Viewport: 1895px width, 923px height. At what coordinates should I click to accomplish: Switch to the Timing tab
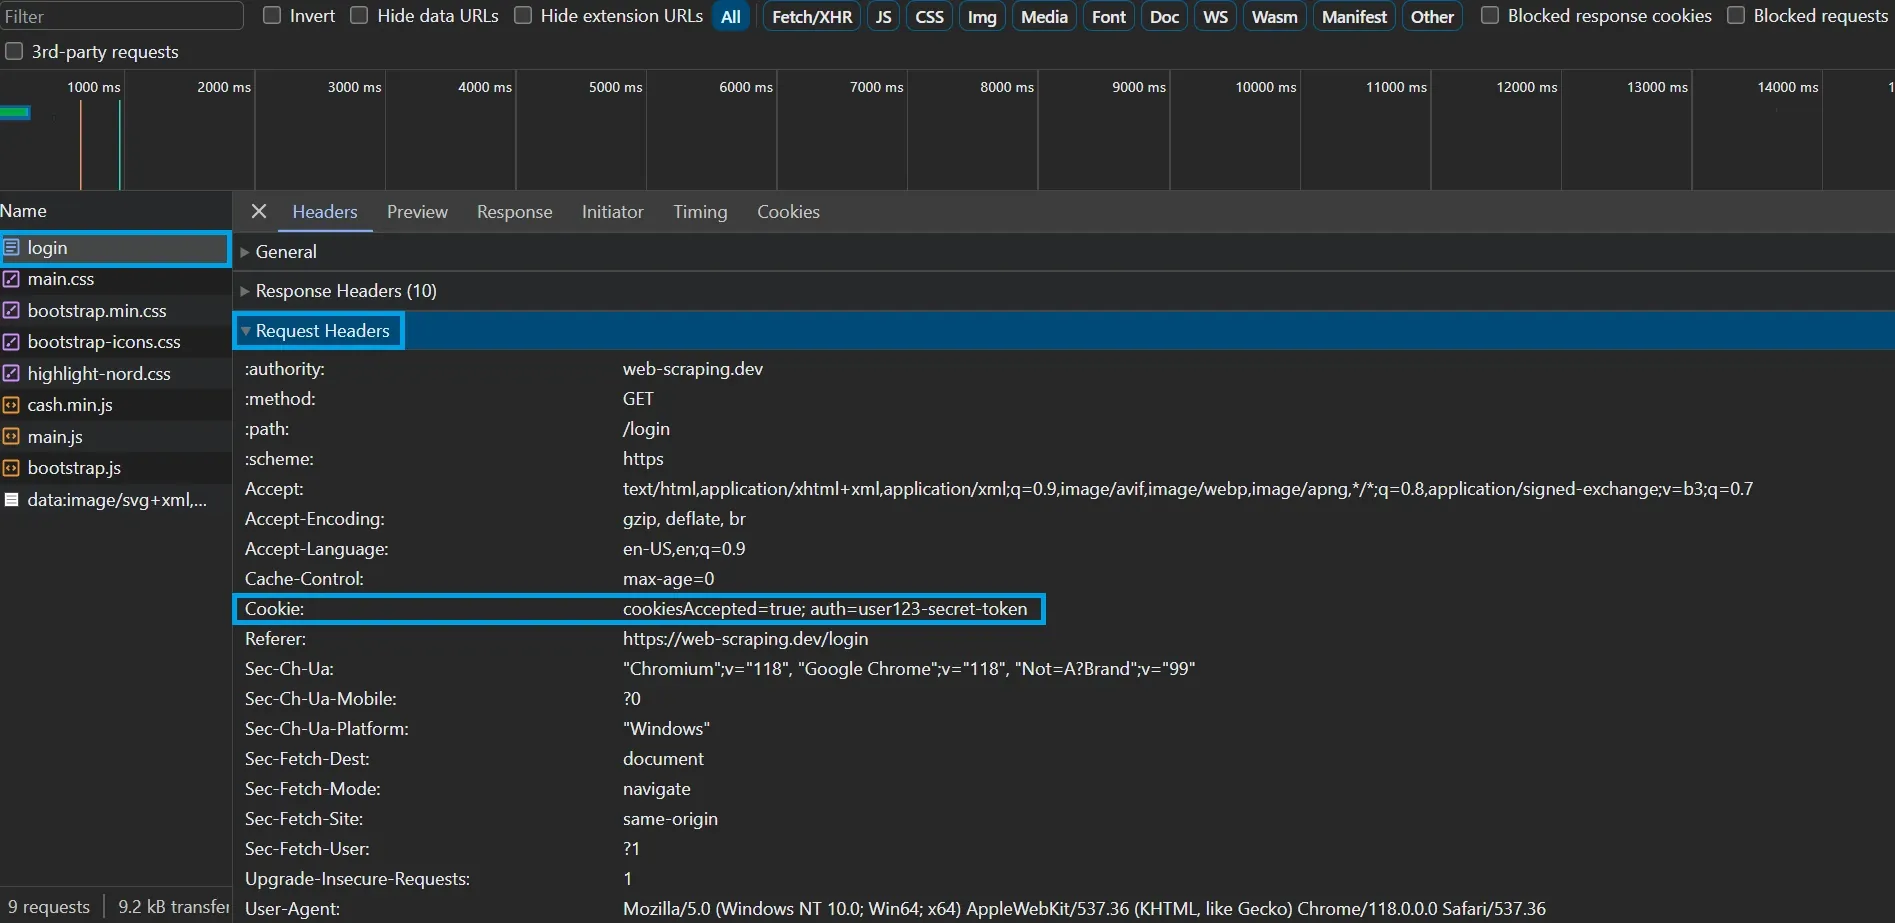click(699, 211)
